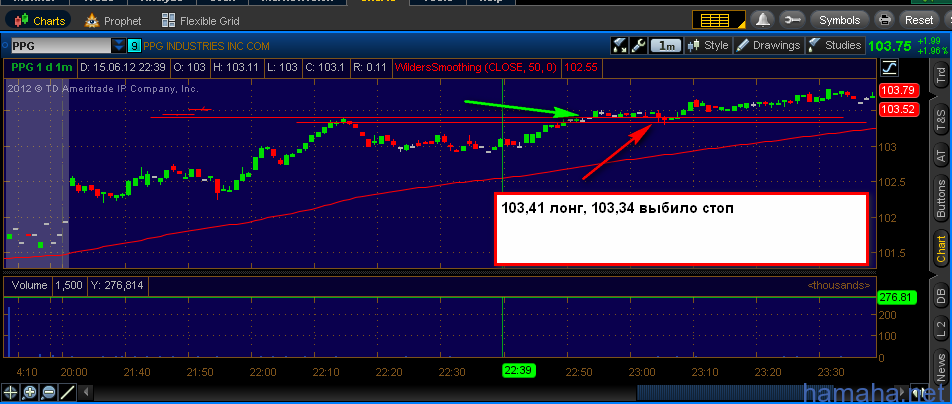Viewport: 952px width, 404px height.
Task: Open the wrench setup icon in top bar
Action: pos(792,20)
